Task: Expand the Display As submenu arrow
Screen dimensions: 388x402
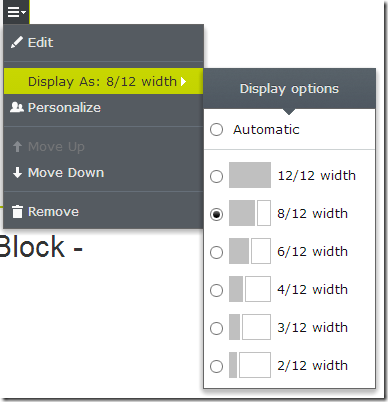Action: coord(183,81)
